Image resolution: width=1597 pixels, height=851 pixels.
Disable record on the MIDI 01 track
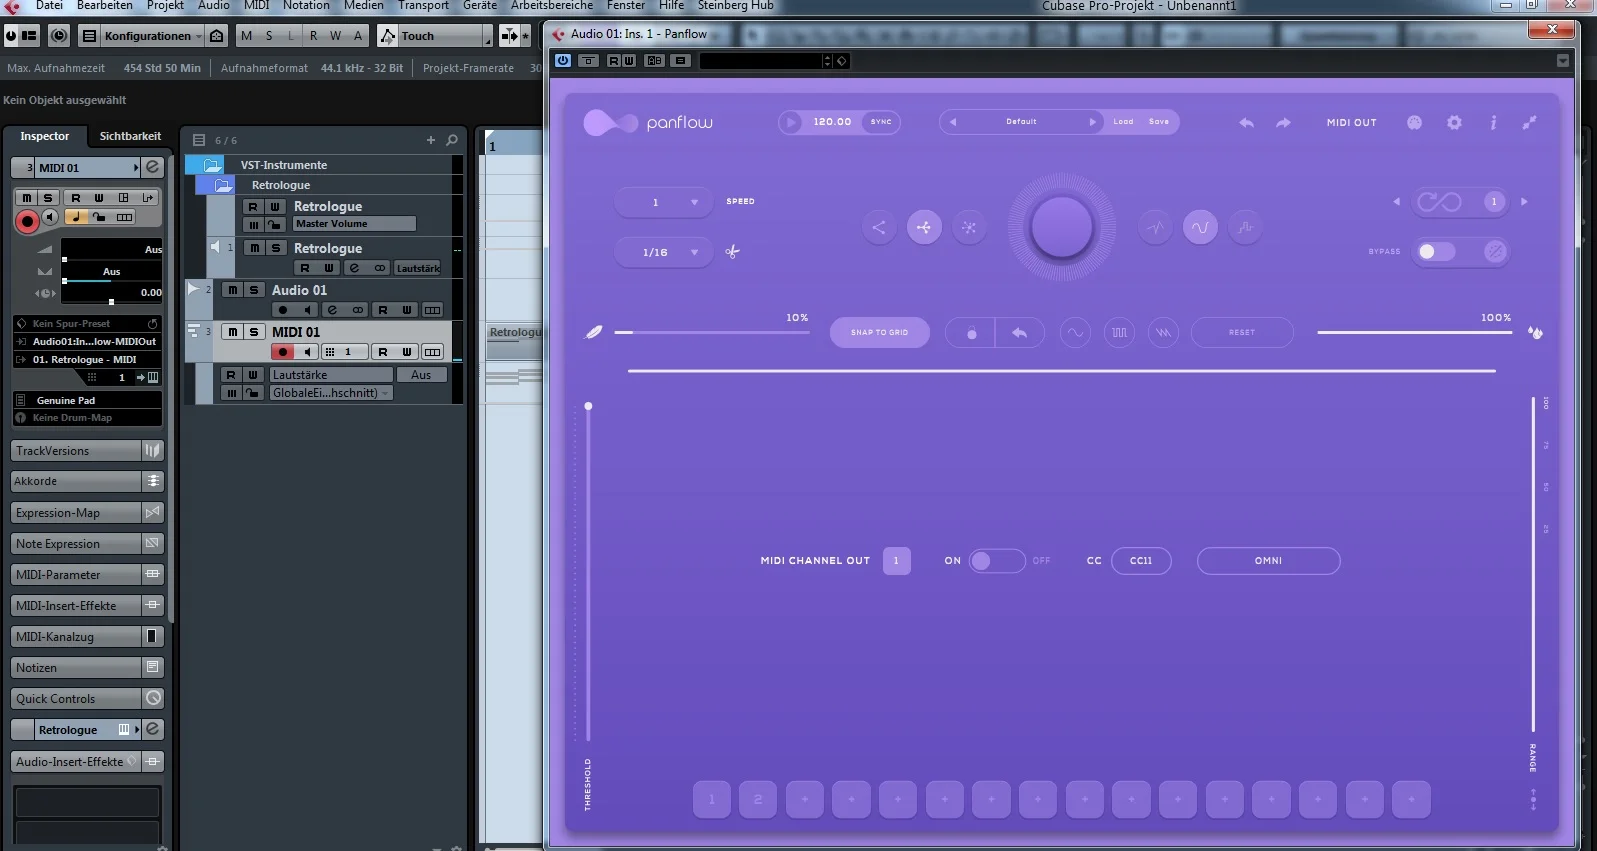coord(283,352)
